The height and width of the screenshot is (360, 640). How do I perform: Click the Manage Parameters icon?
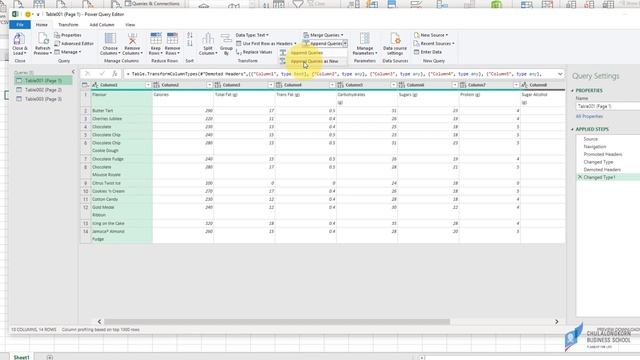[364, 39]
